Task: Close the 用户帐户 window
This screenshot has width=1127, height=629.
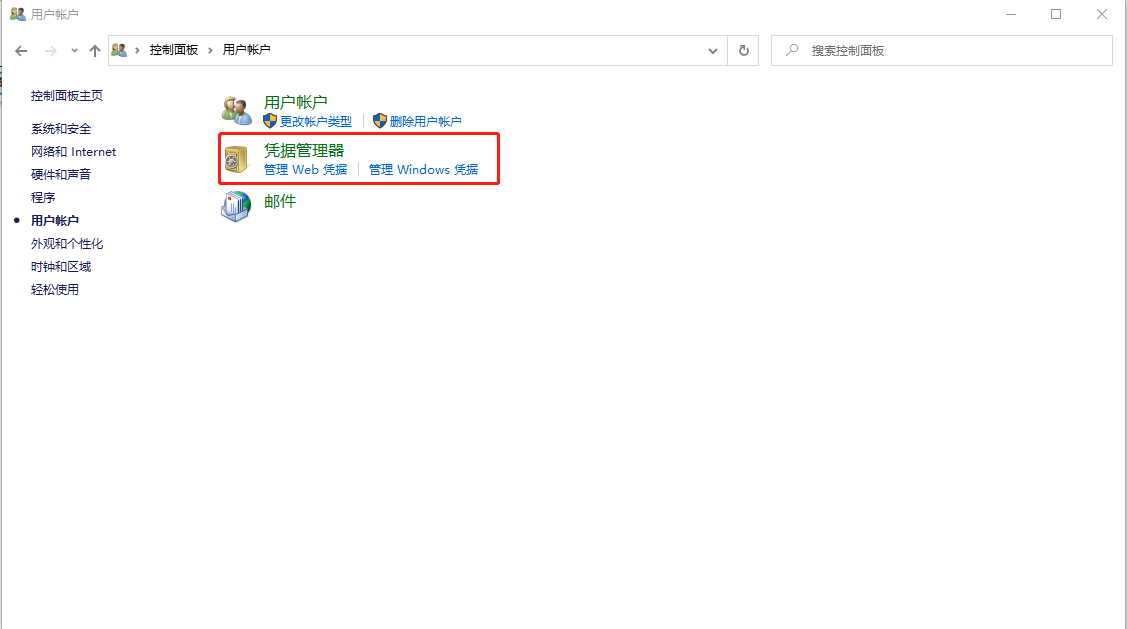Action: (1102, 14)
